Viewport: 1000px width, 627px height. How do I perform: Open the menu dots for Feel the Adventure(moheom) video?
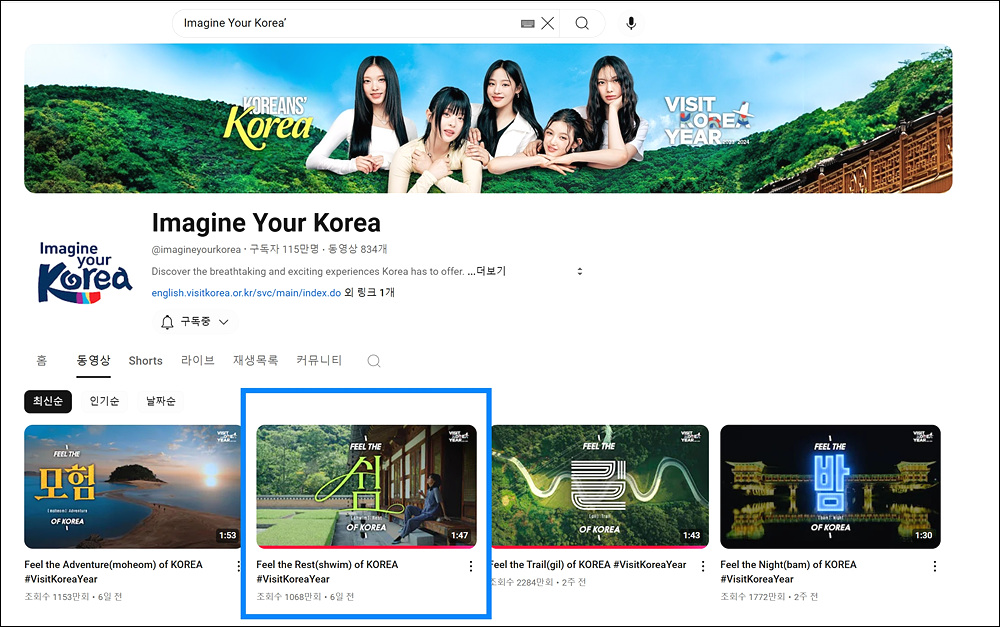coord(239,566)
